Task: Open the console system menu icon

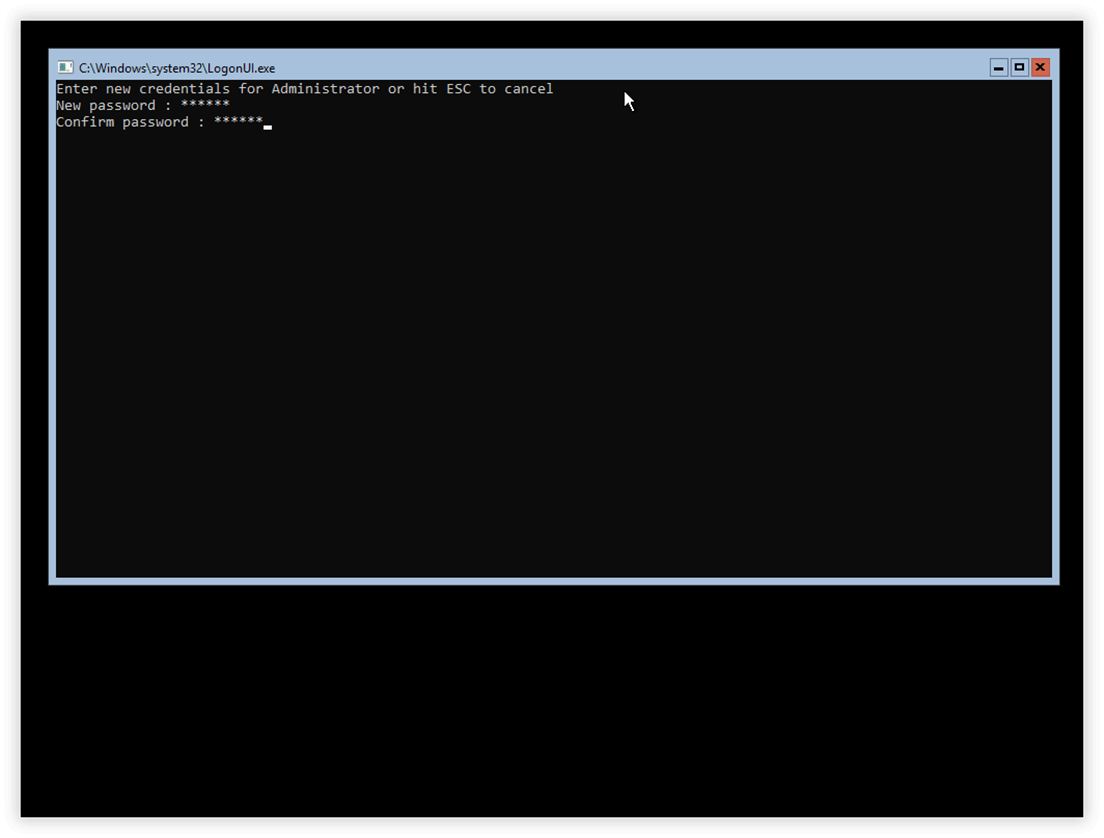Action: [x=65, y=68]
